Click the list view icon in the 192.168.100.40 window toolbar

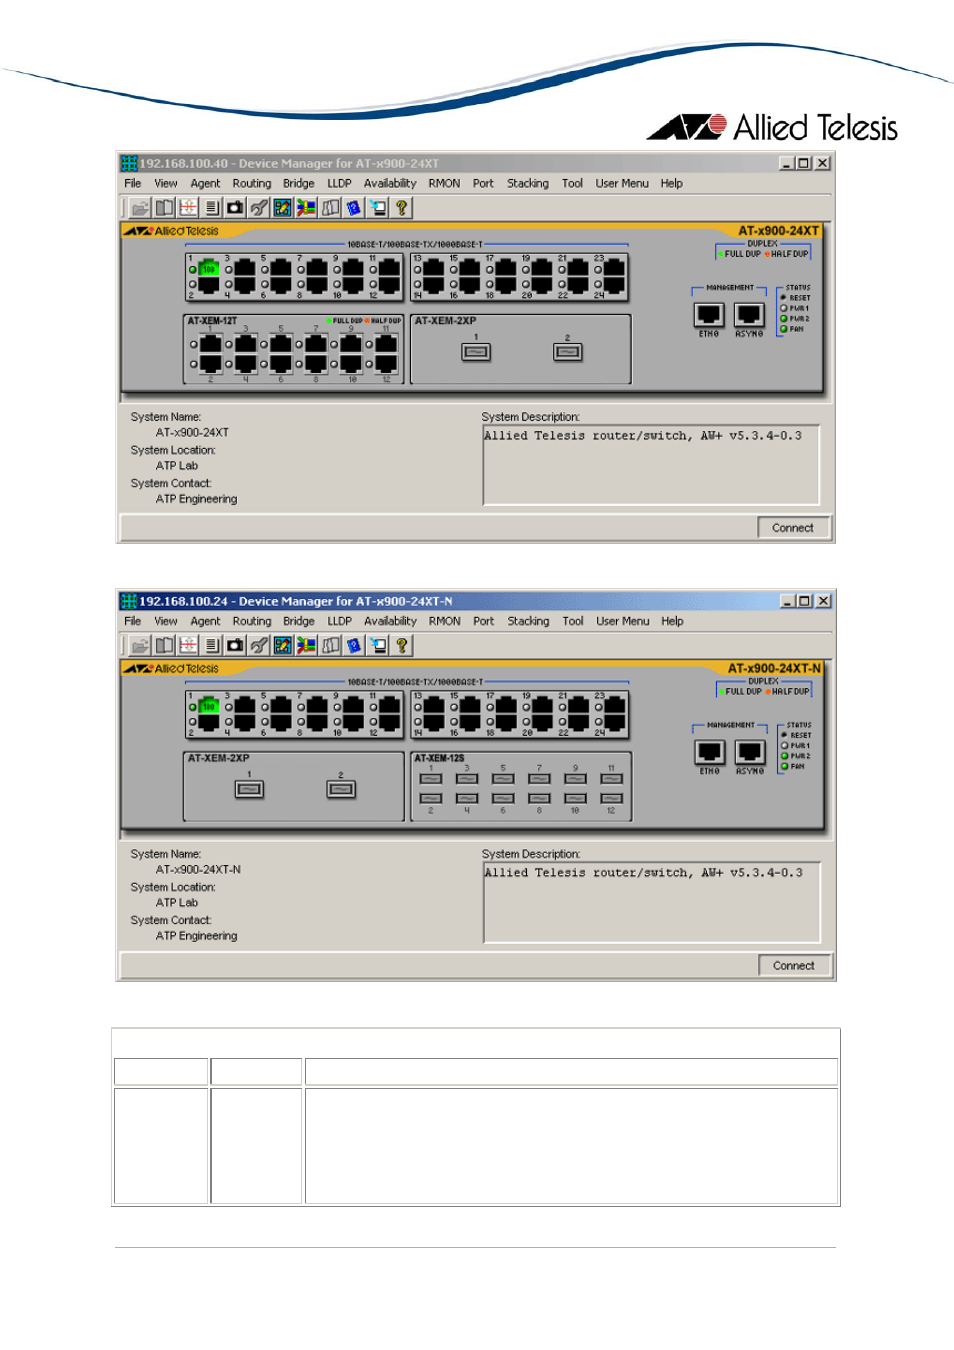212,208
